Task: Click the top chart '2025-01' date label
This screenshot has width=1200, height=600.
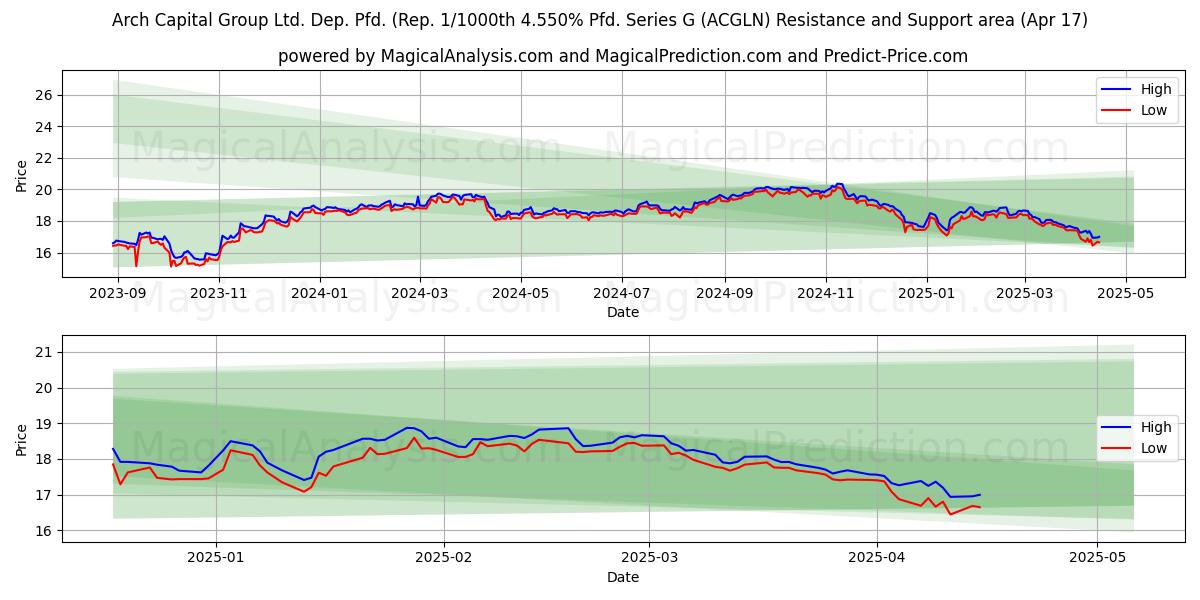Action: click(926, 295)
